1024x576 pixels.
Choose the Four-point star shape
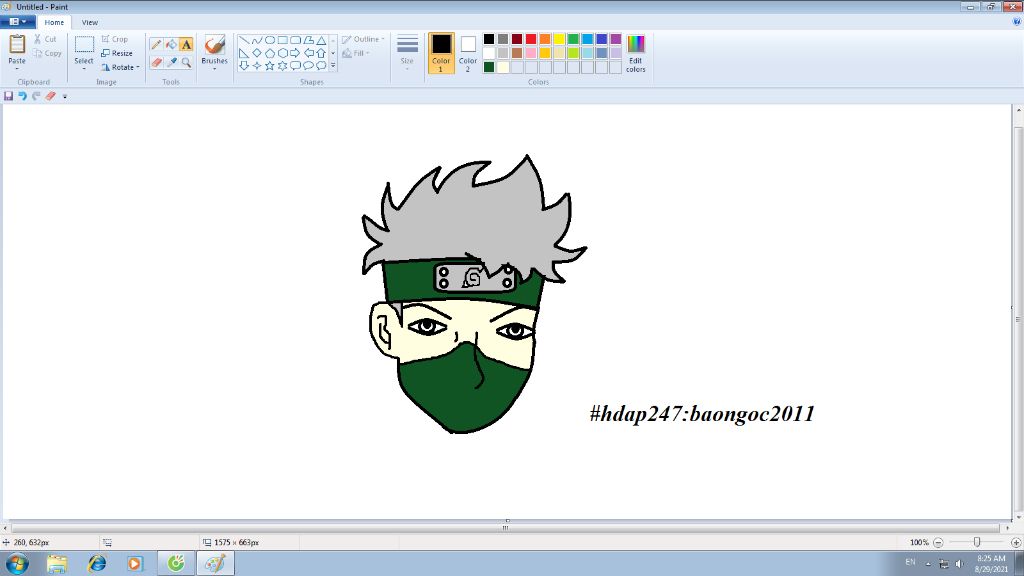click(257, 65)
